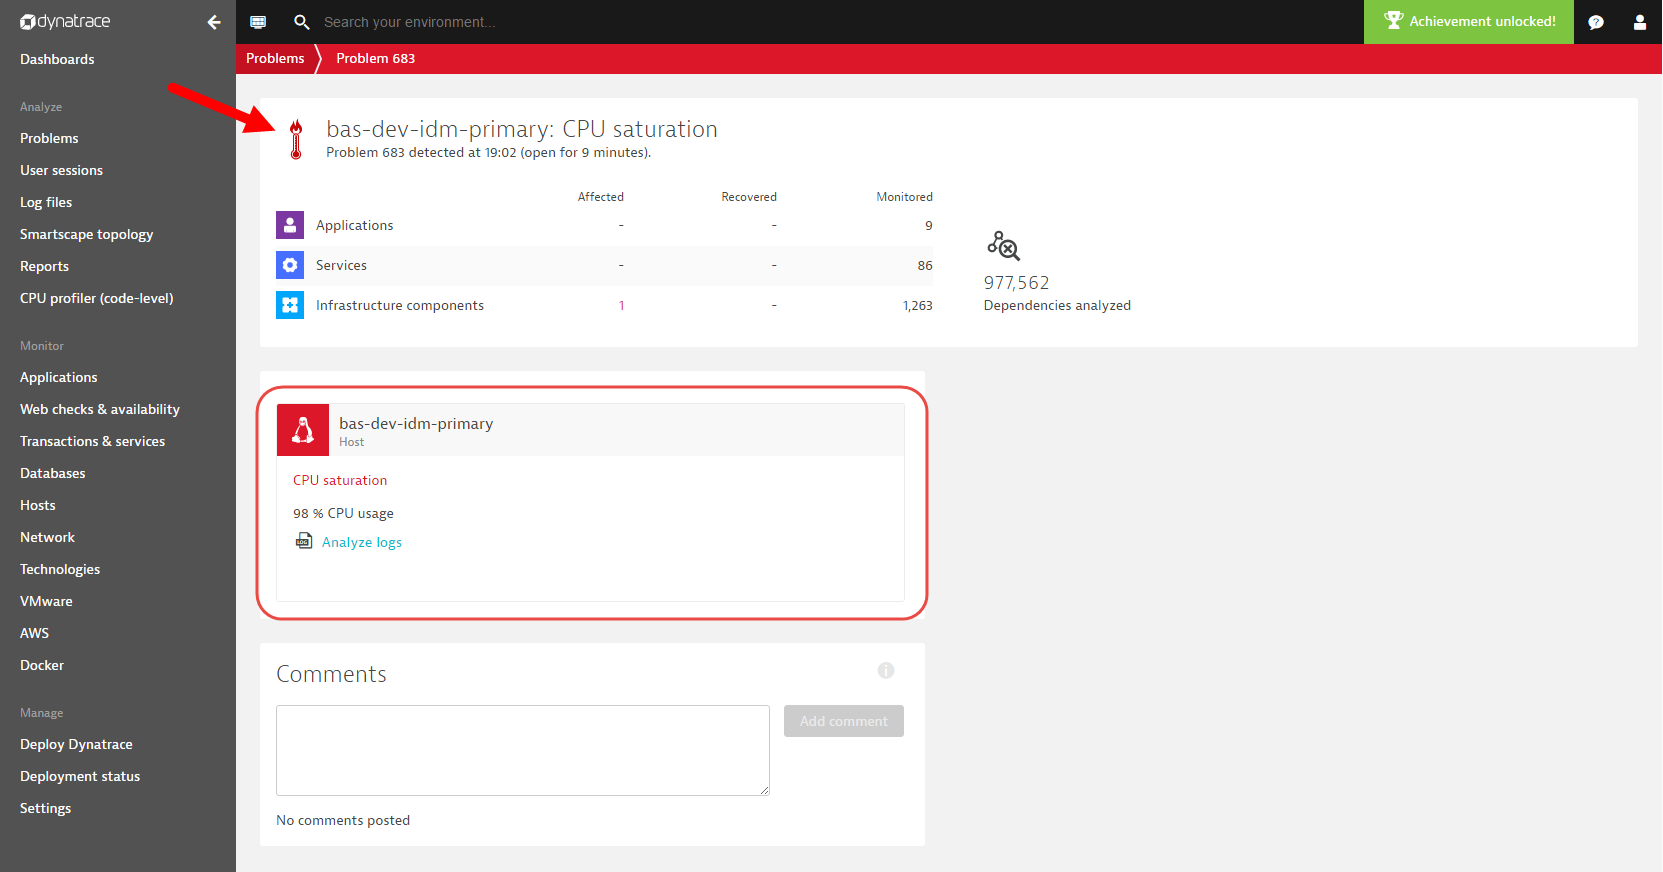Click the Analyze logs link
1663x872 pixels.
coord(362,542)
